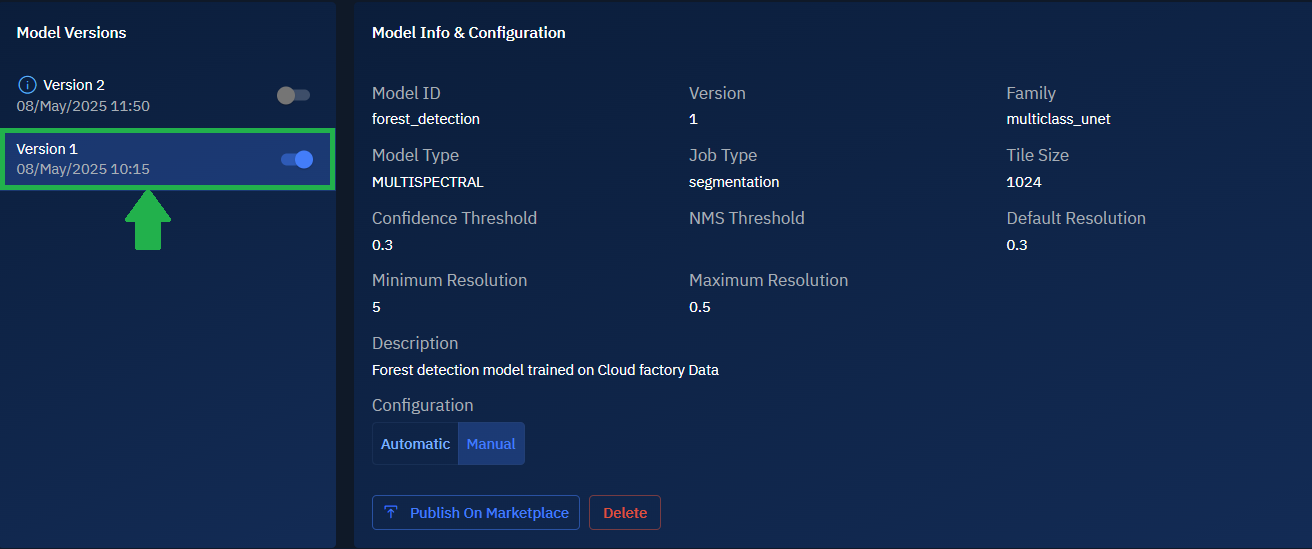Select Version 2 in Model Versions list

74,85
